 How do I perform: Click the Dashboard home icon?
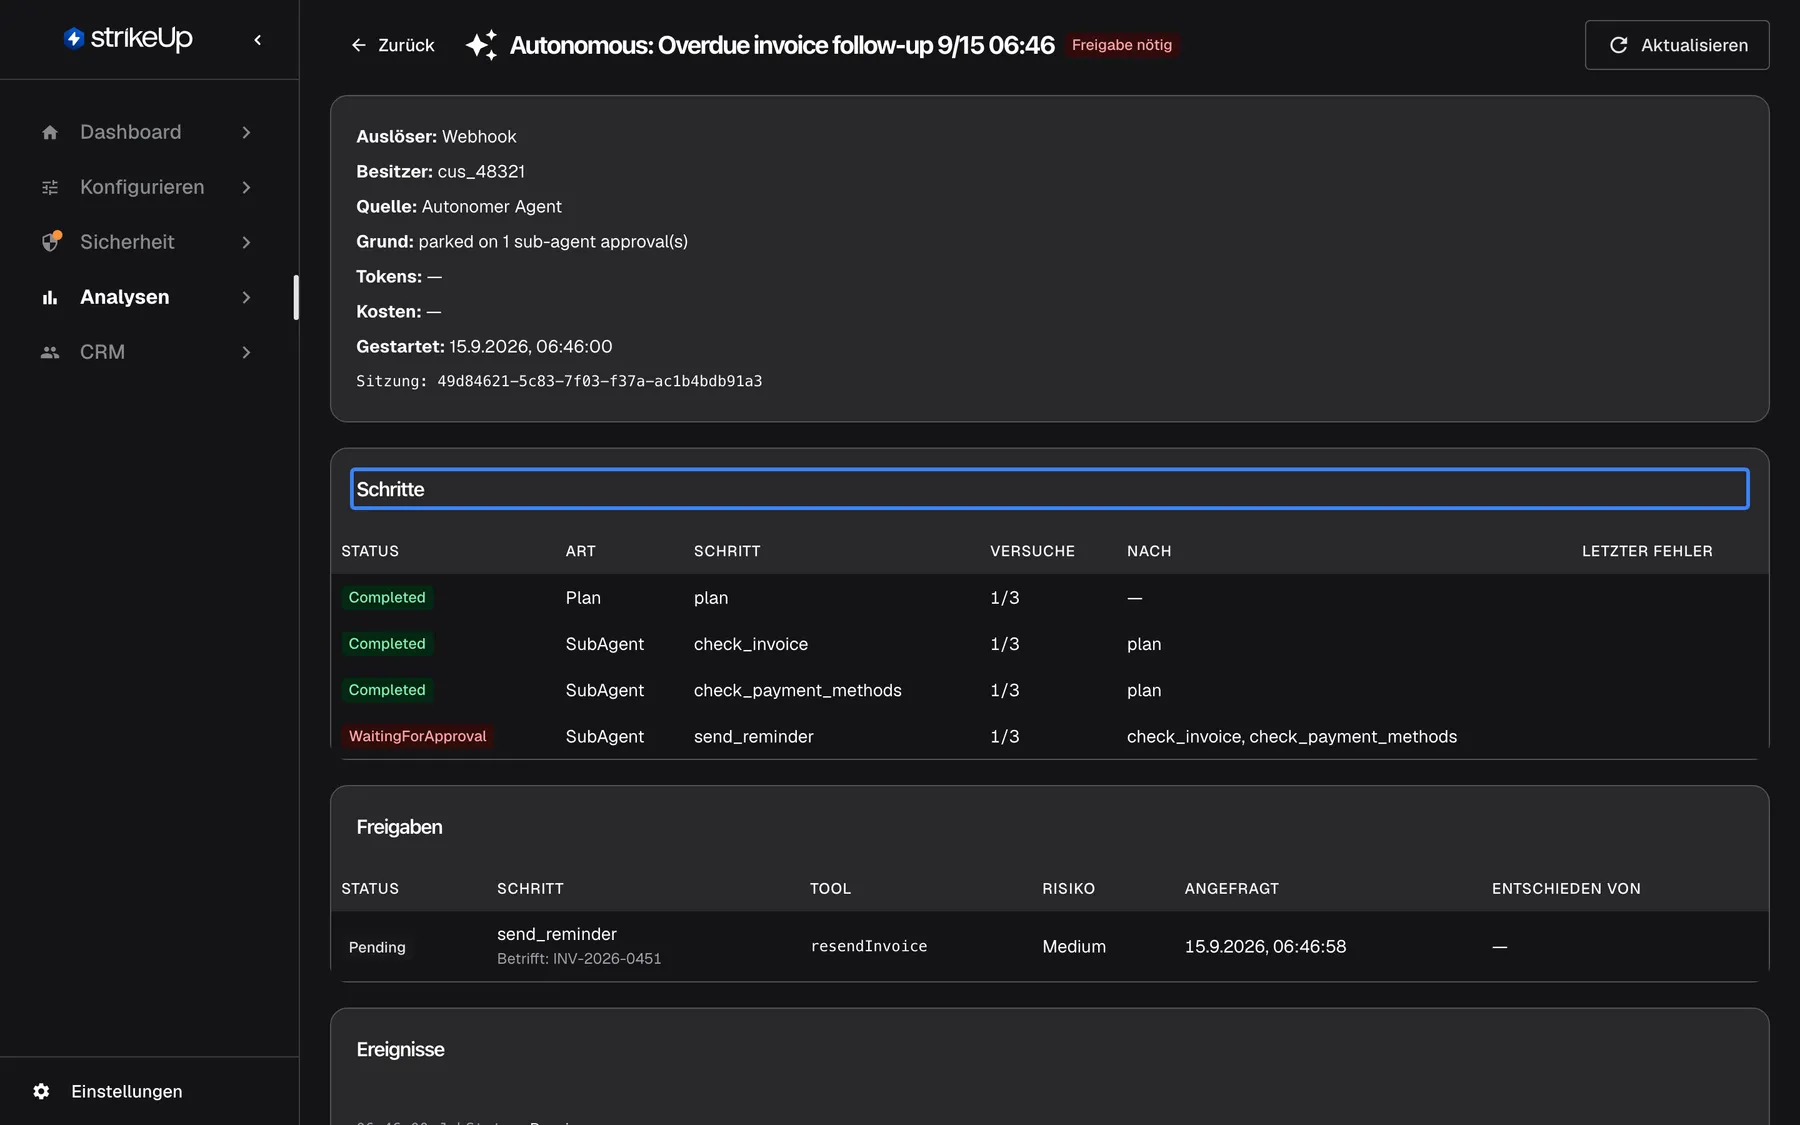pos(50,132)
